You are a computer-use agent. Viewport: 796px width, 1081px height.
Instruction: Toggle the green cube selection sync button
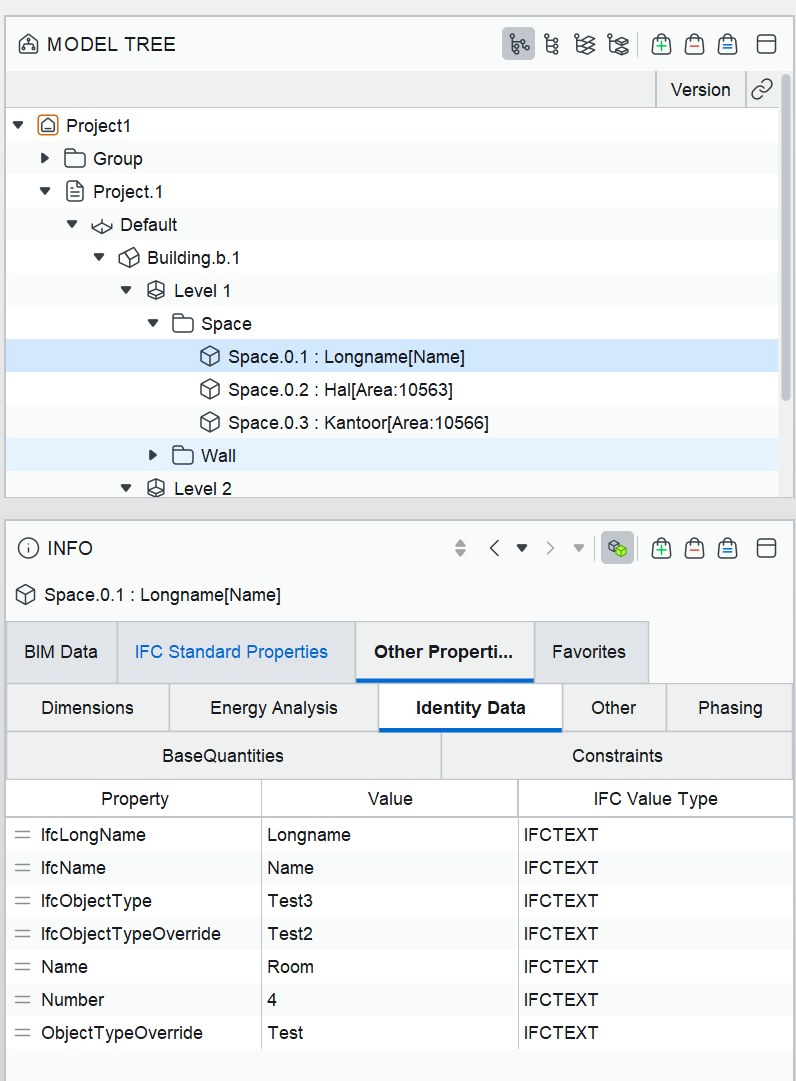[618, 548]
